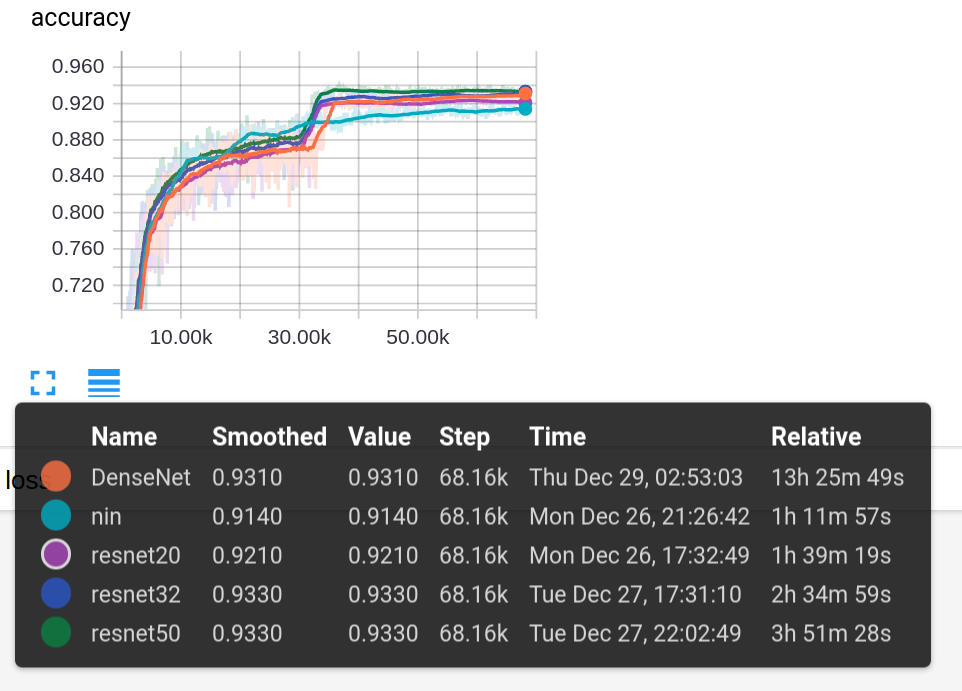Click the nin smoothed value 0.9140
The width and height of the screenshot is (962, 691).
point(247,517)
